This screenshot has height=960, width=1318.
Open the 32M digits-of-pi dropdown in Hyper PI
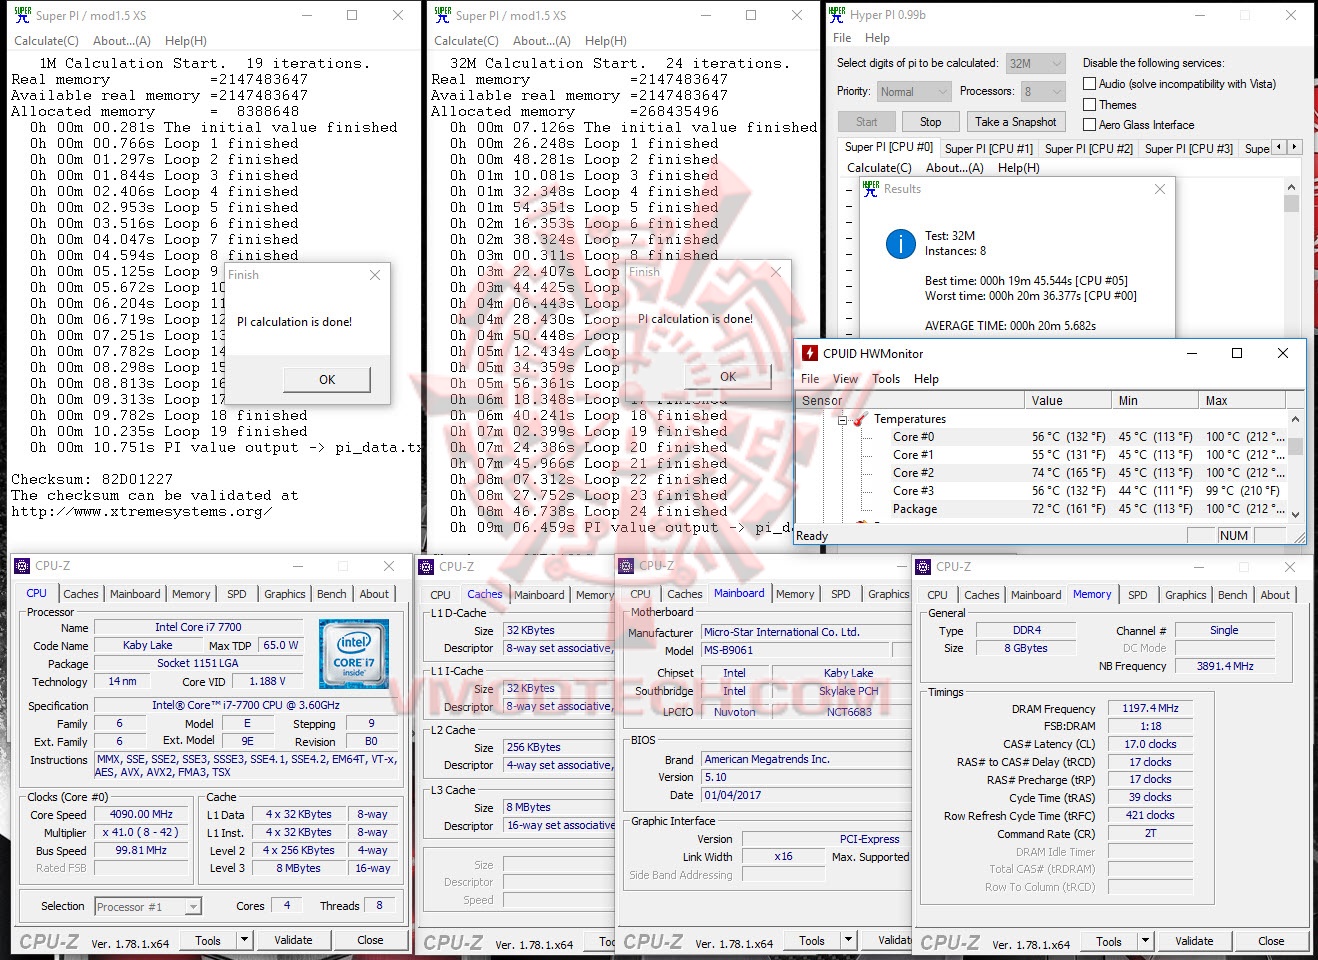click(x=1035, y=63)
